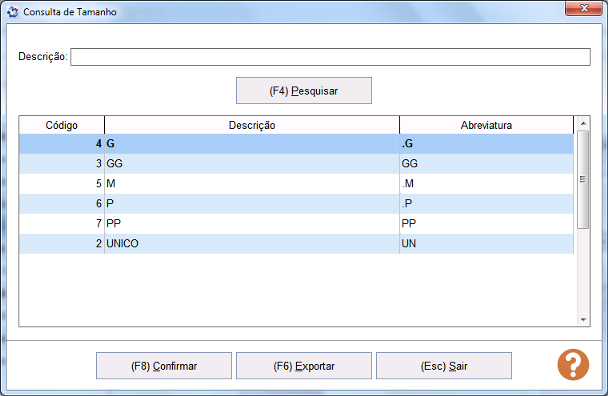This screenshot has width=608, height=396.
Task: Exit via the (Esc) Sair button
Action: 444,366
